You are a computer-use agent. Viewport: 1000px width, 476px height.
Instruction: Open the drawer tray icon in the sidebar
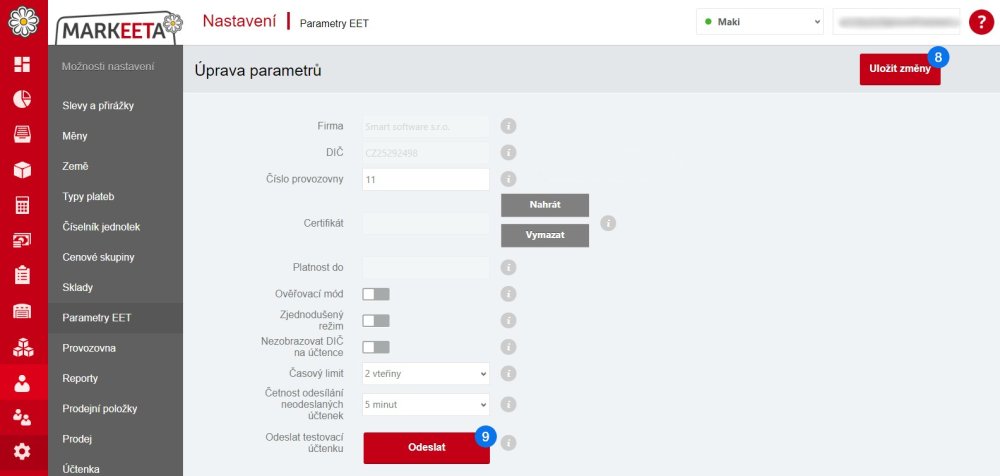click(22, 134)
